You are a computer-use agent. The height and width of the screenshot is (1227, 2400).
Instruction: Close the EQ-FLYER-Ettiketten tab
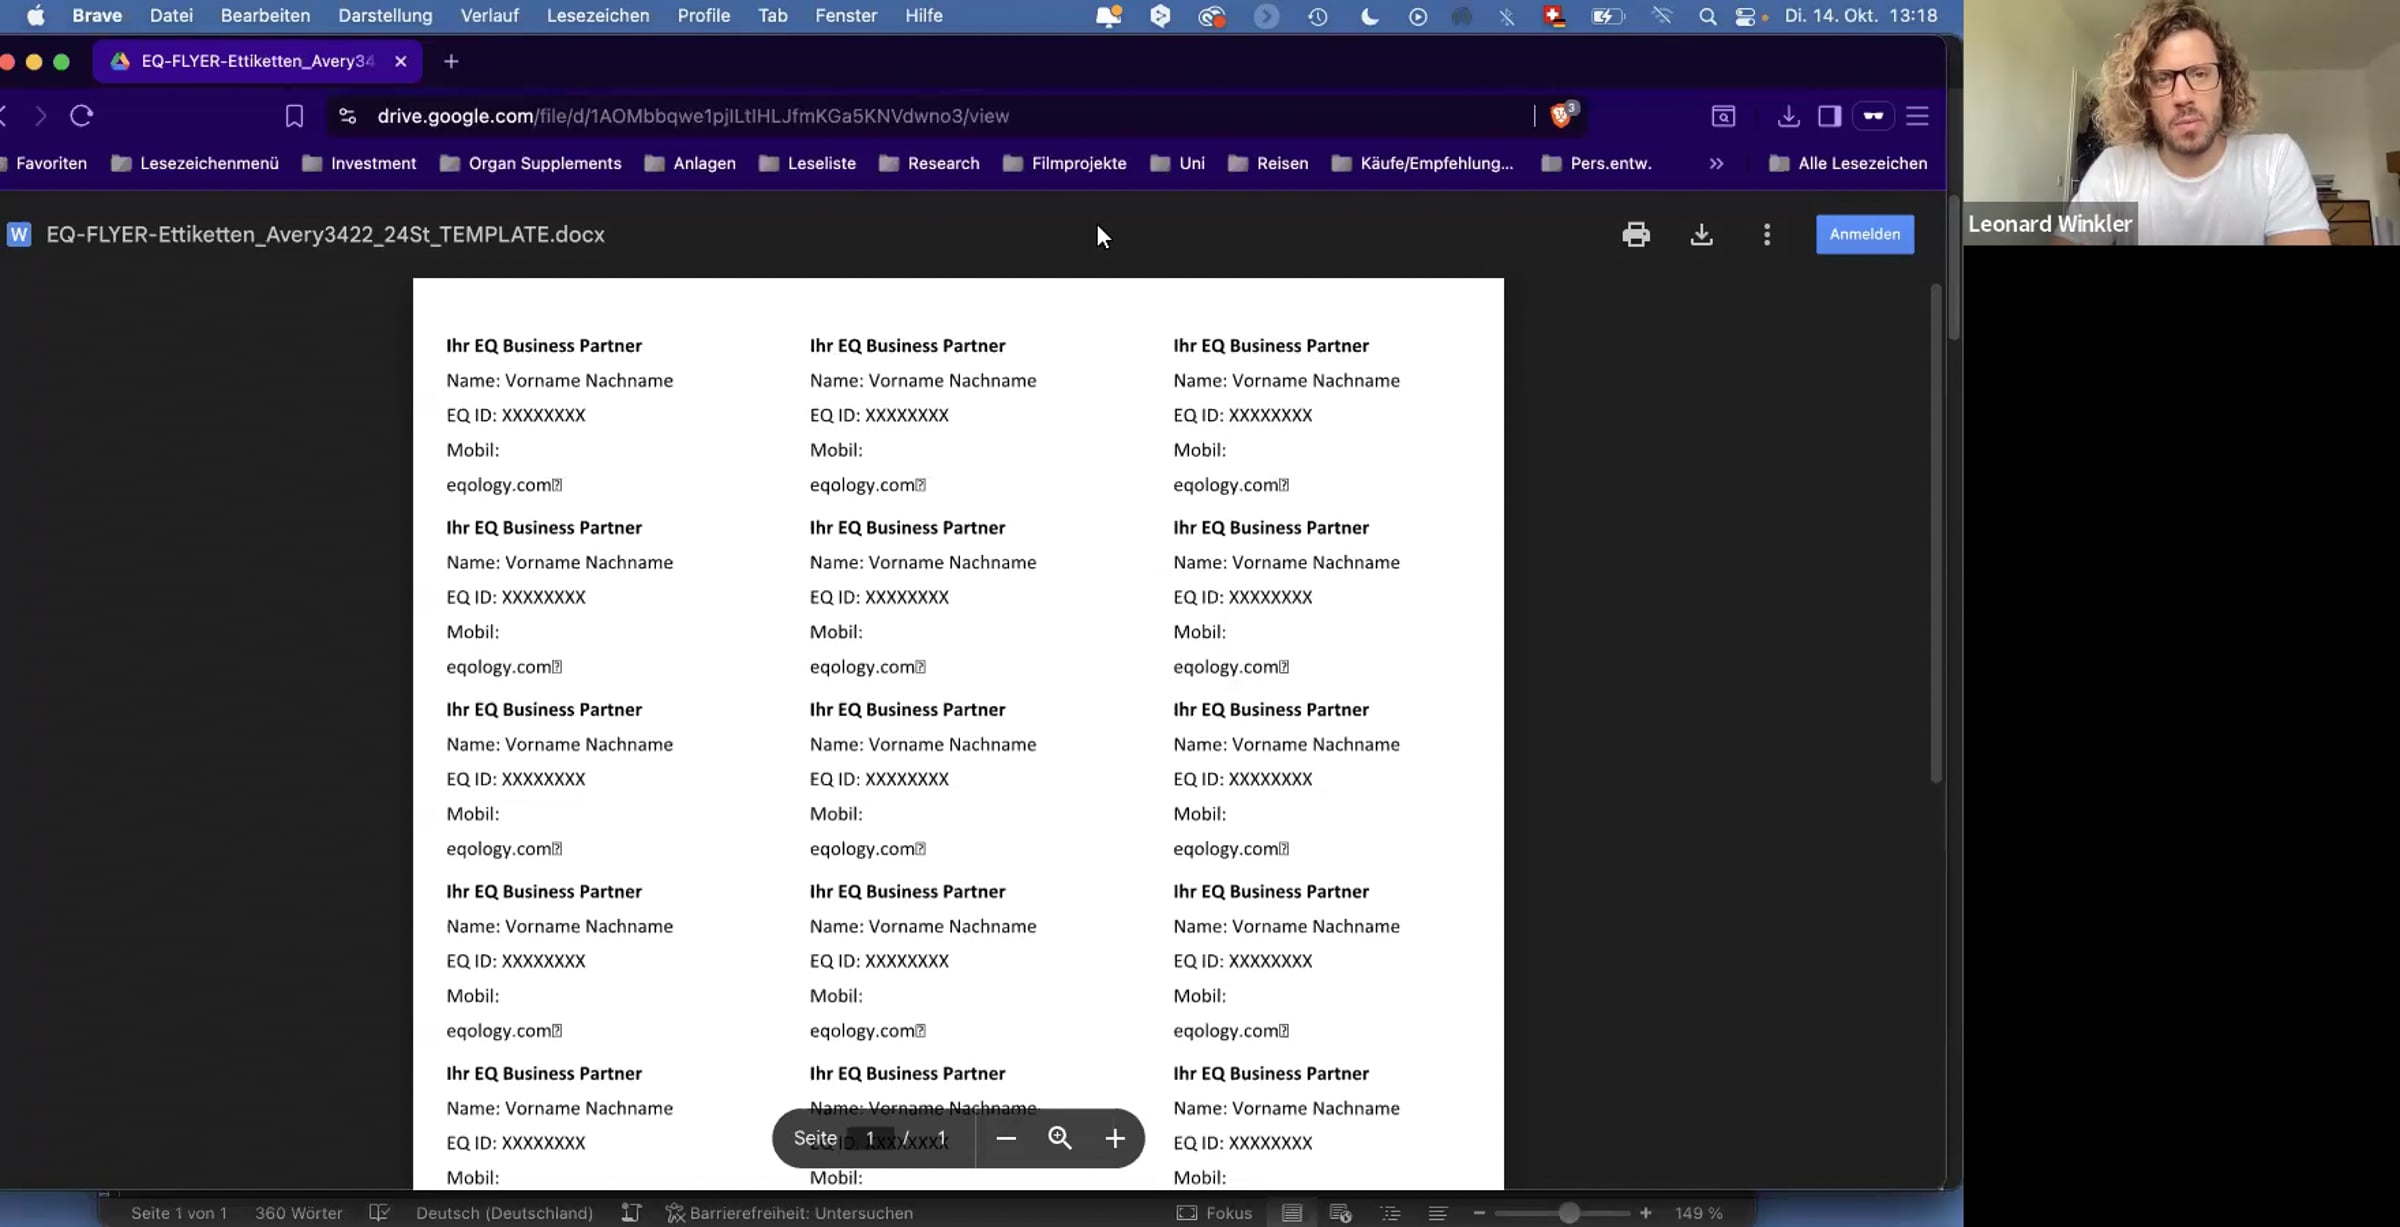click(401, 61)
